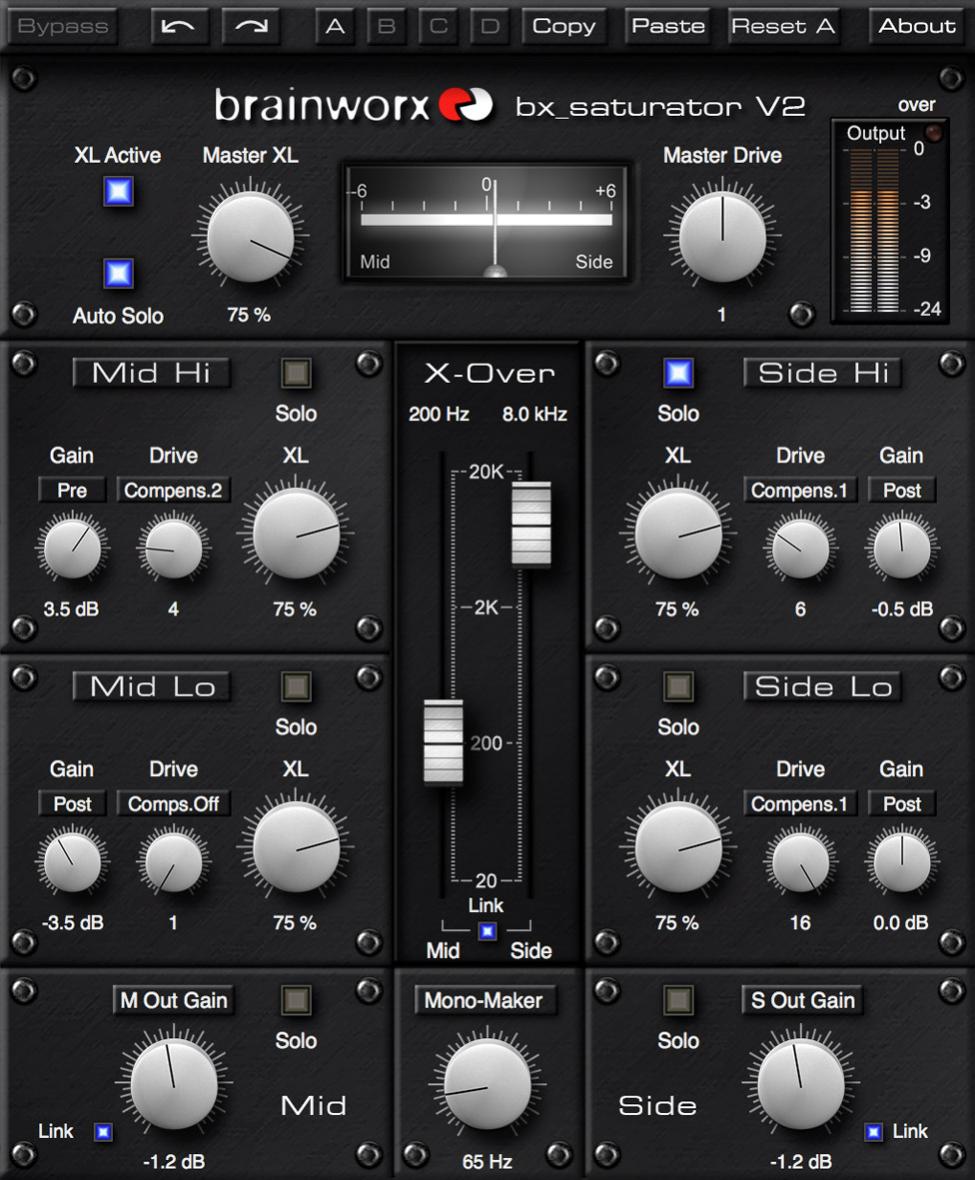
Task: Click the Mid Lo label
Action: [151, 686]
